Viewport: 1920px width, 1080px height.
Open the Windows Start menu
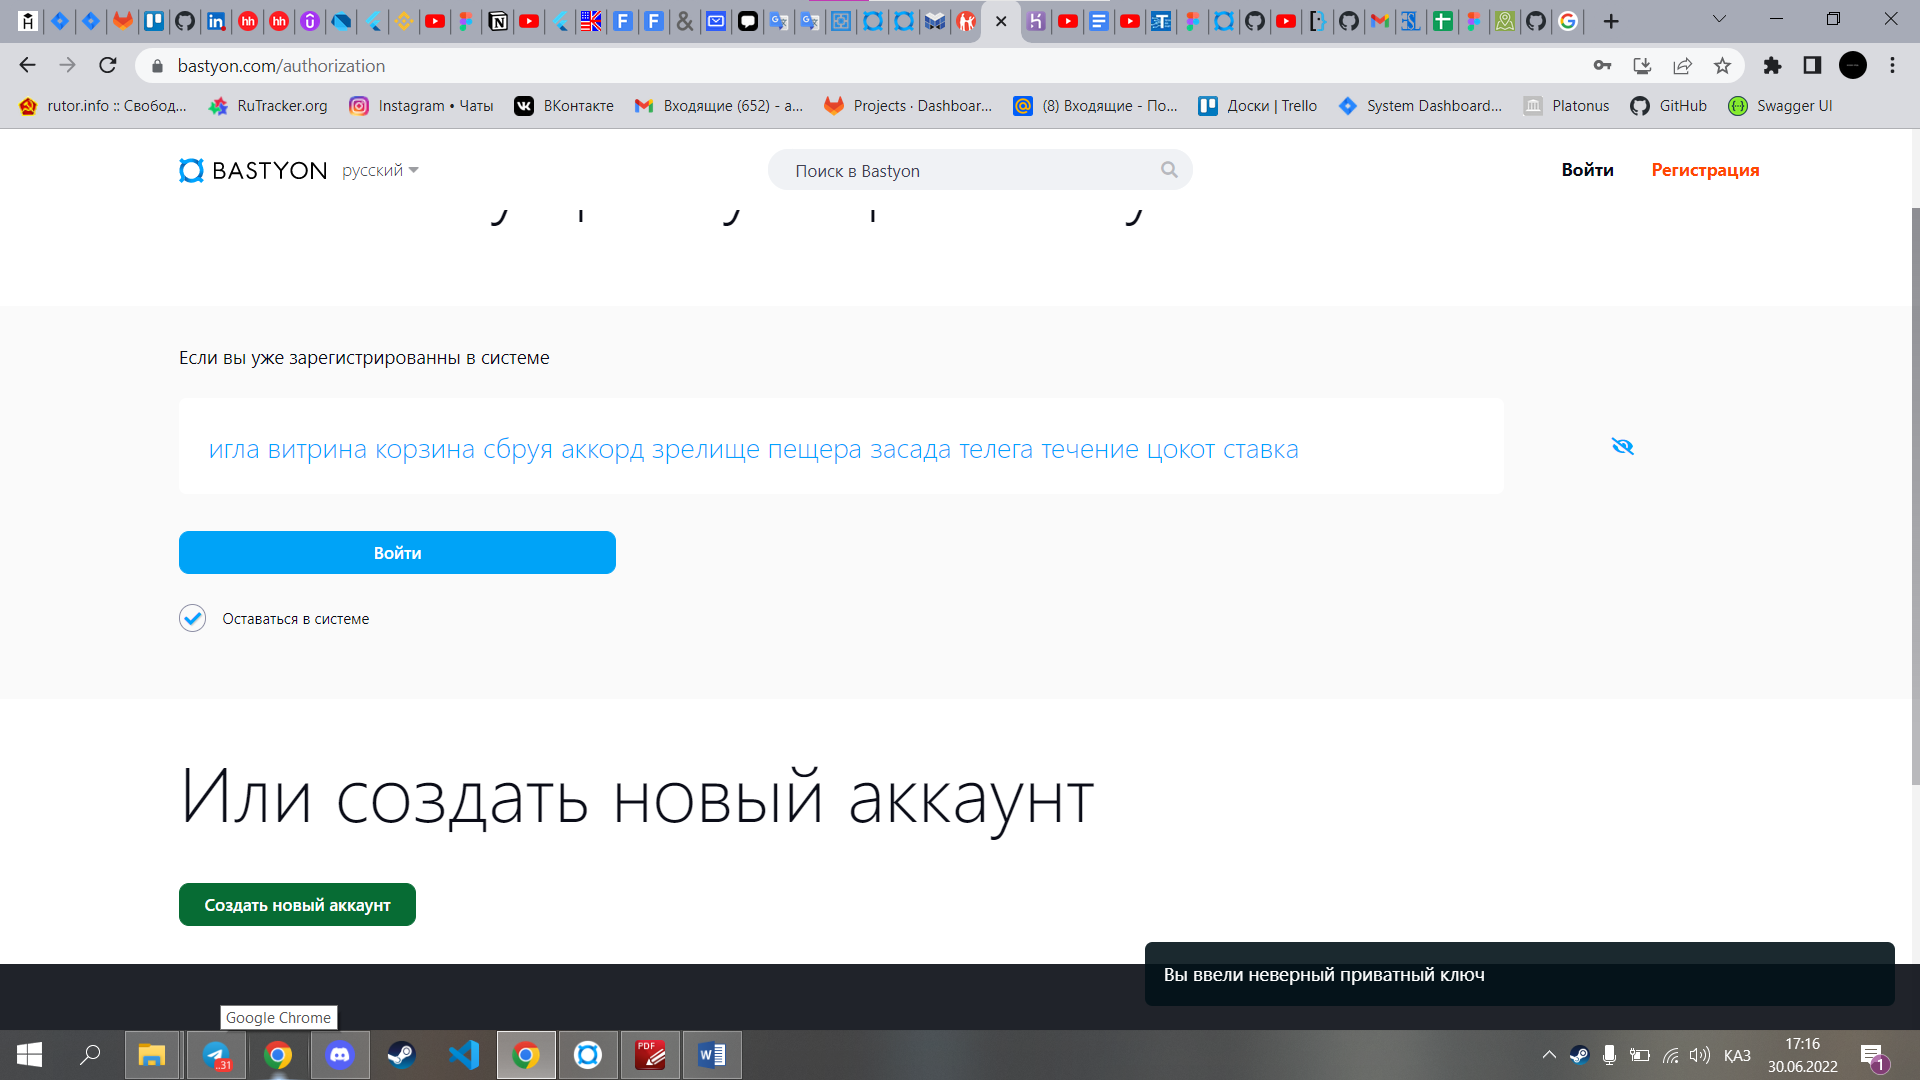point(29,1055)
